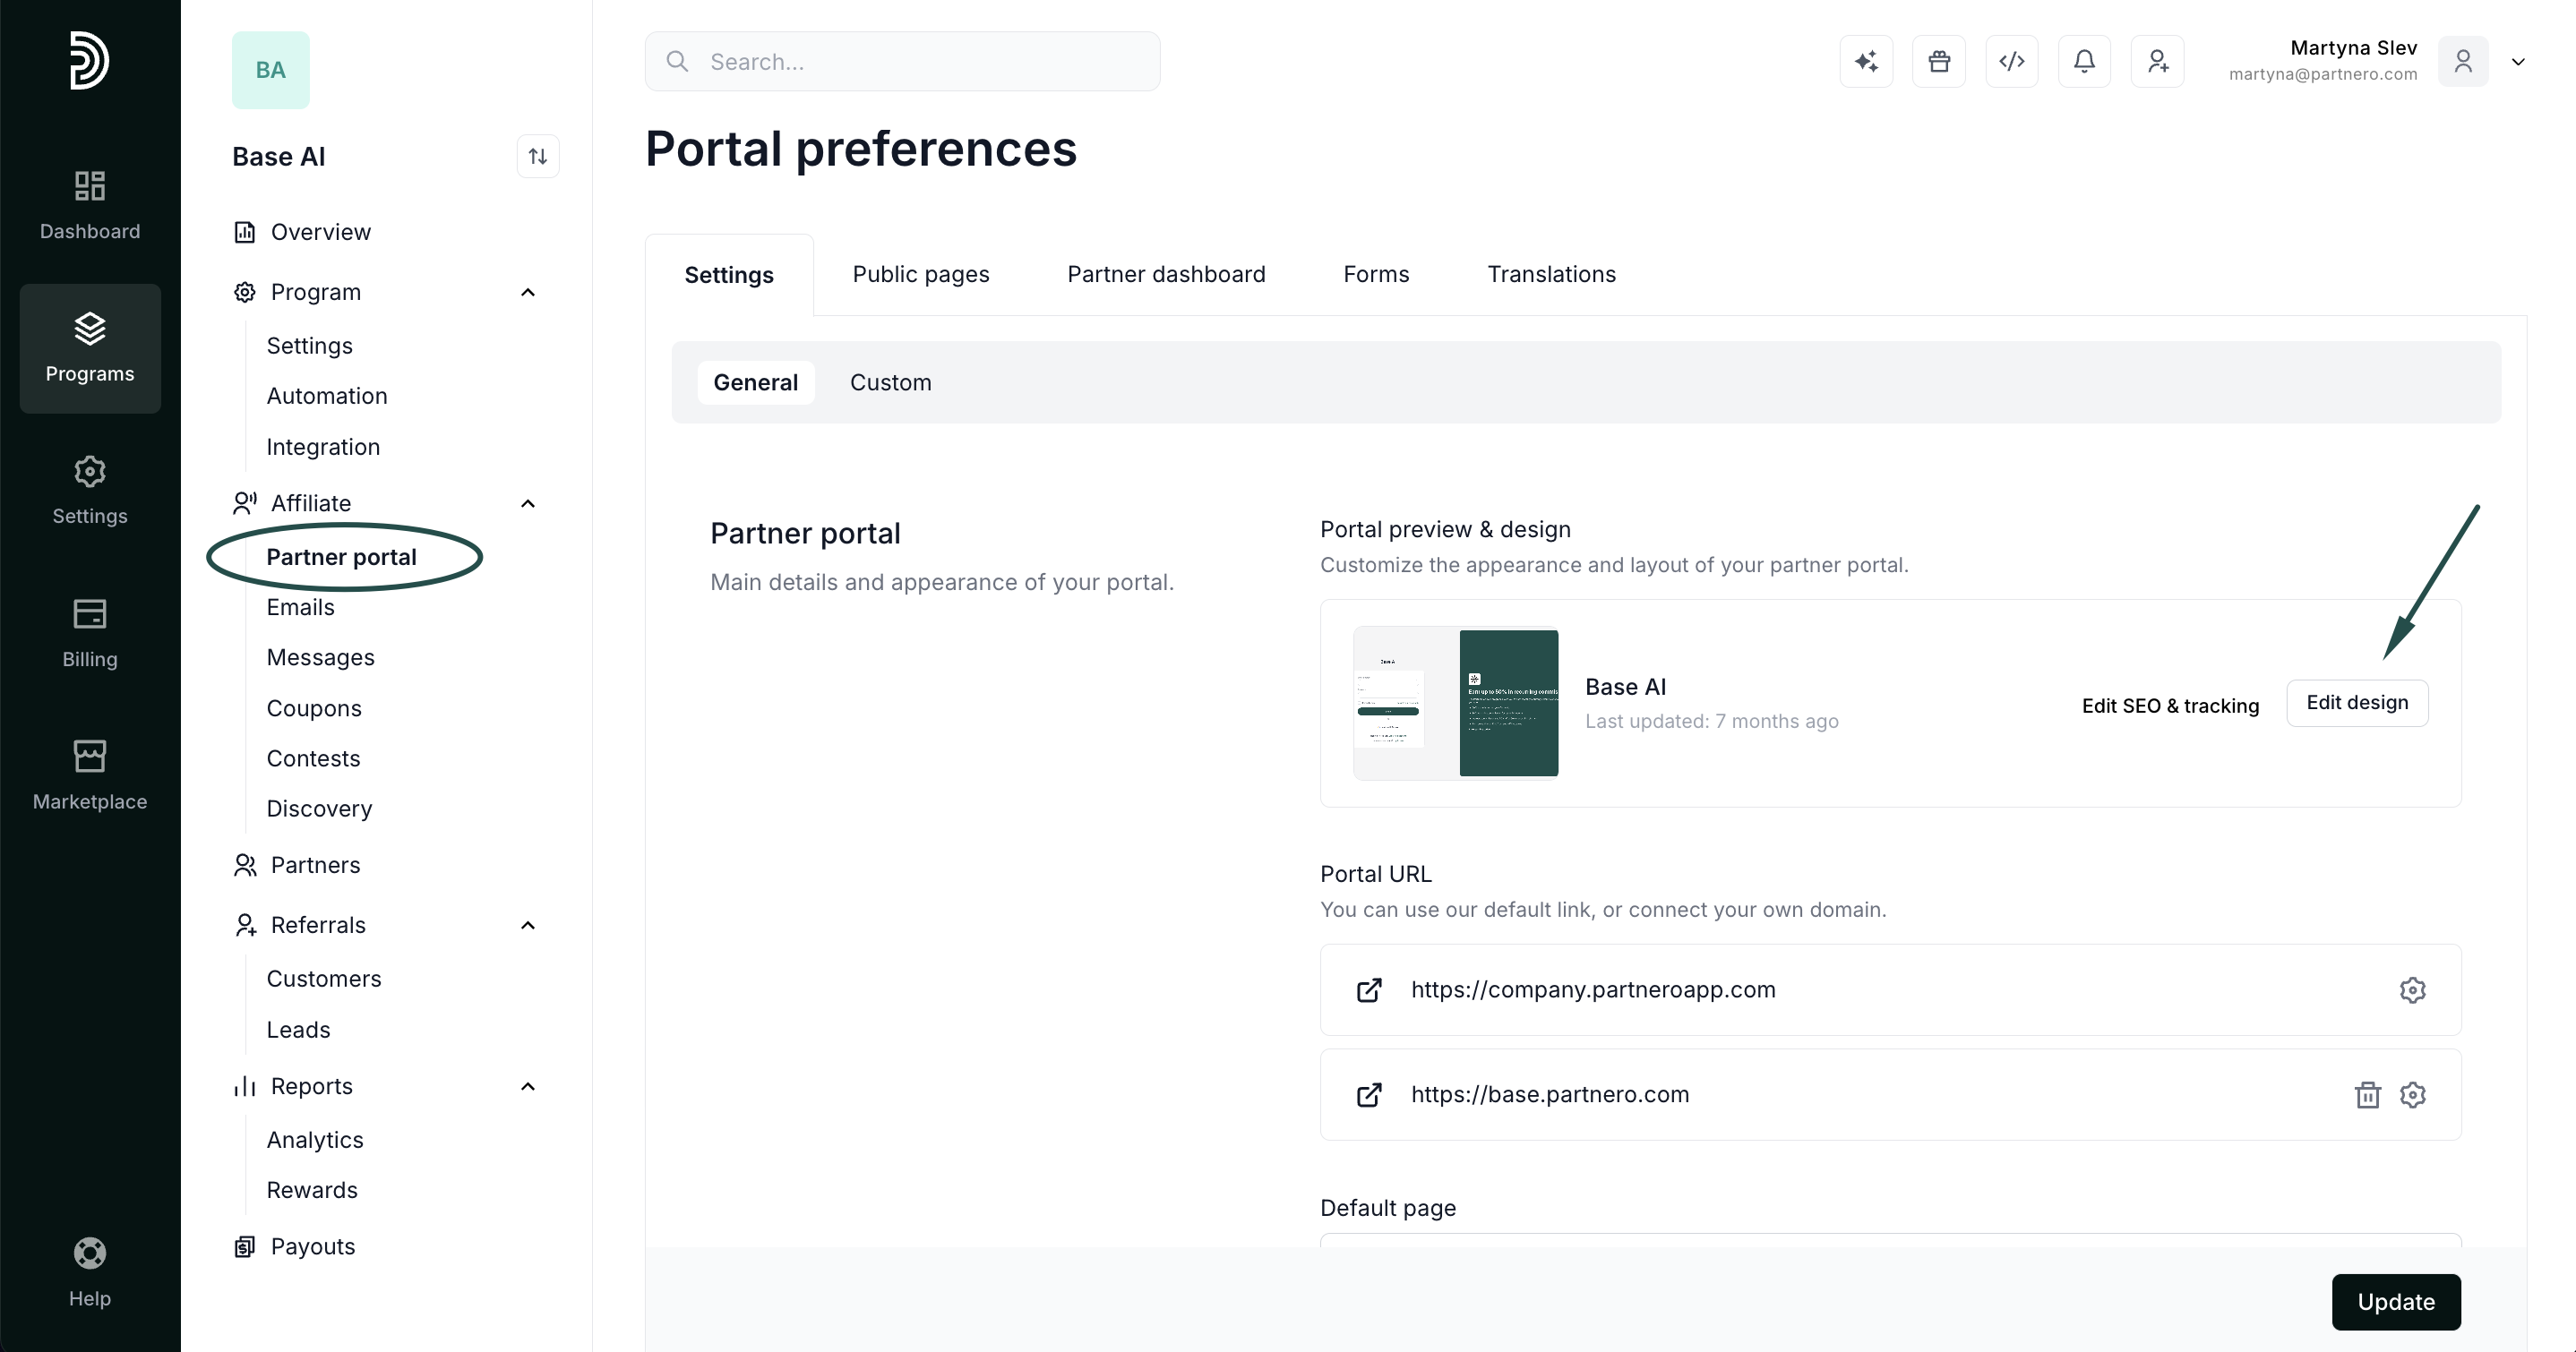Image resolution: width=2576 pixels, height=1352 pixels.
Task: Collapse the Affiliate section
Action: coord(528,503)
